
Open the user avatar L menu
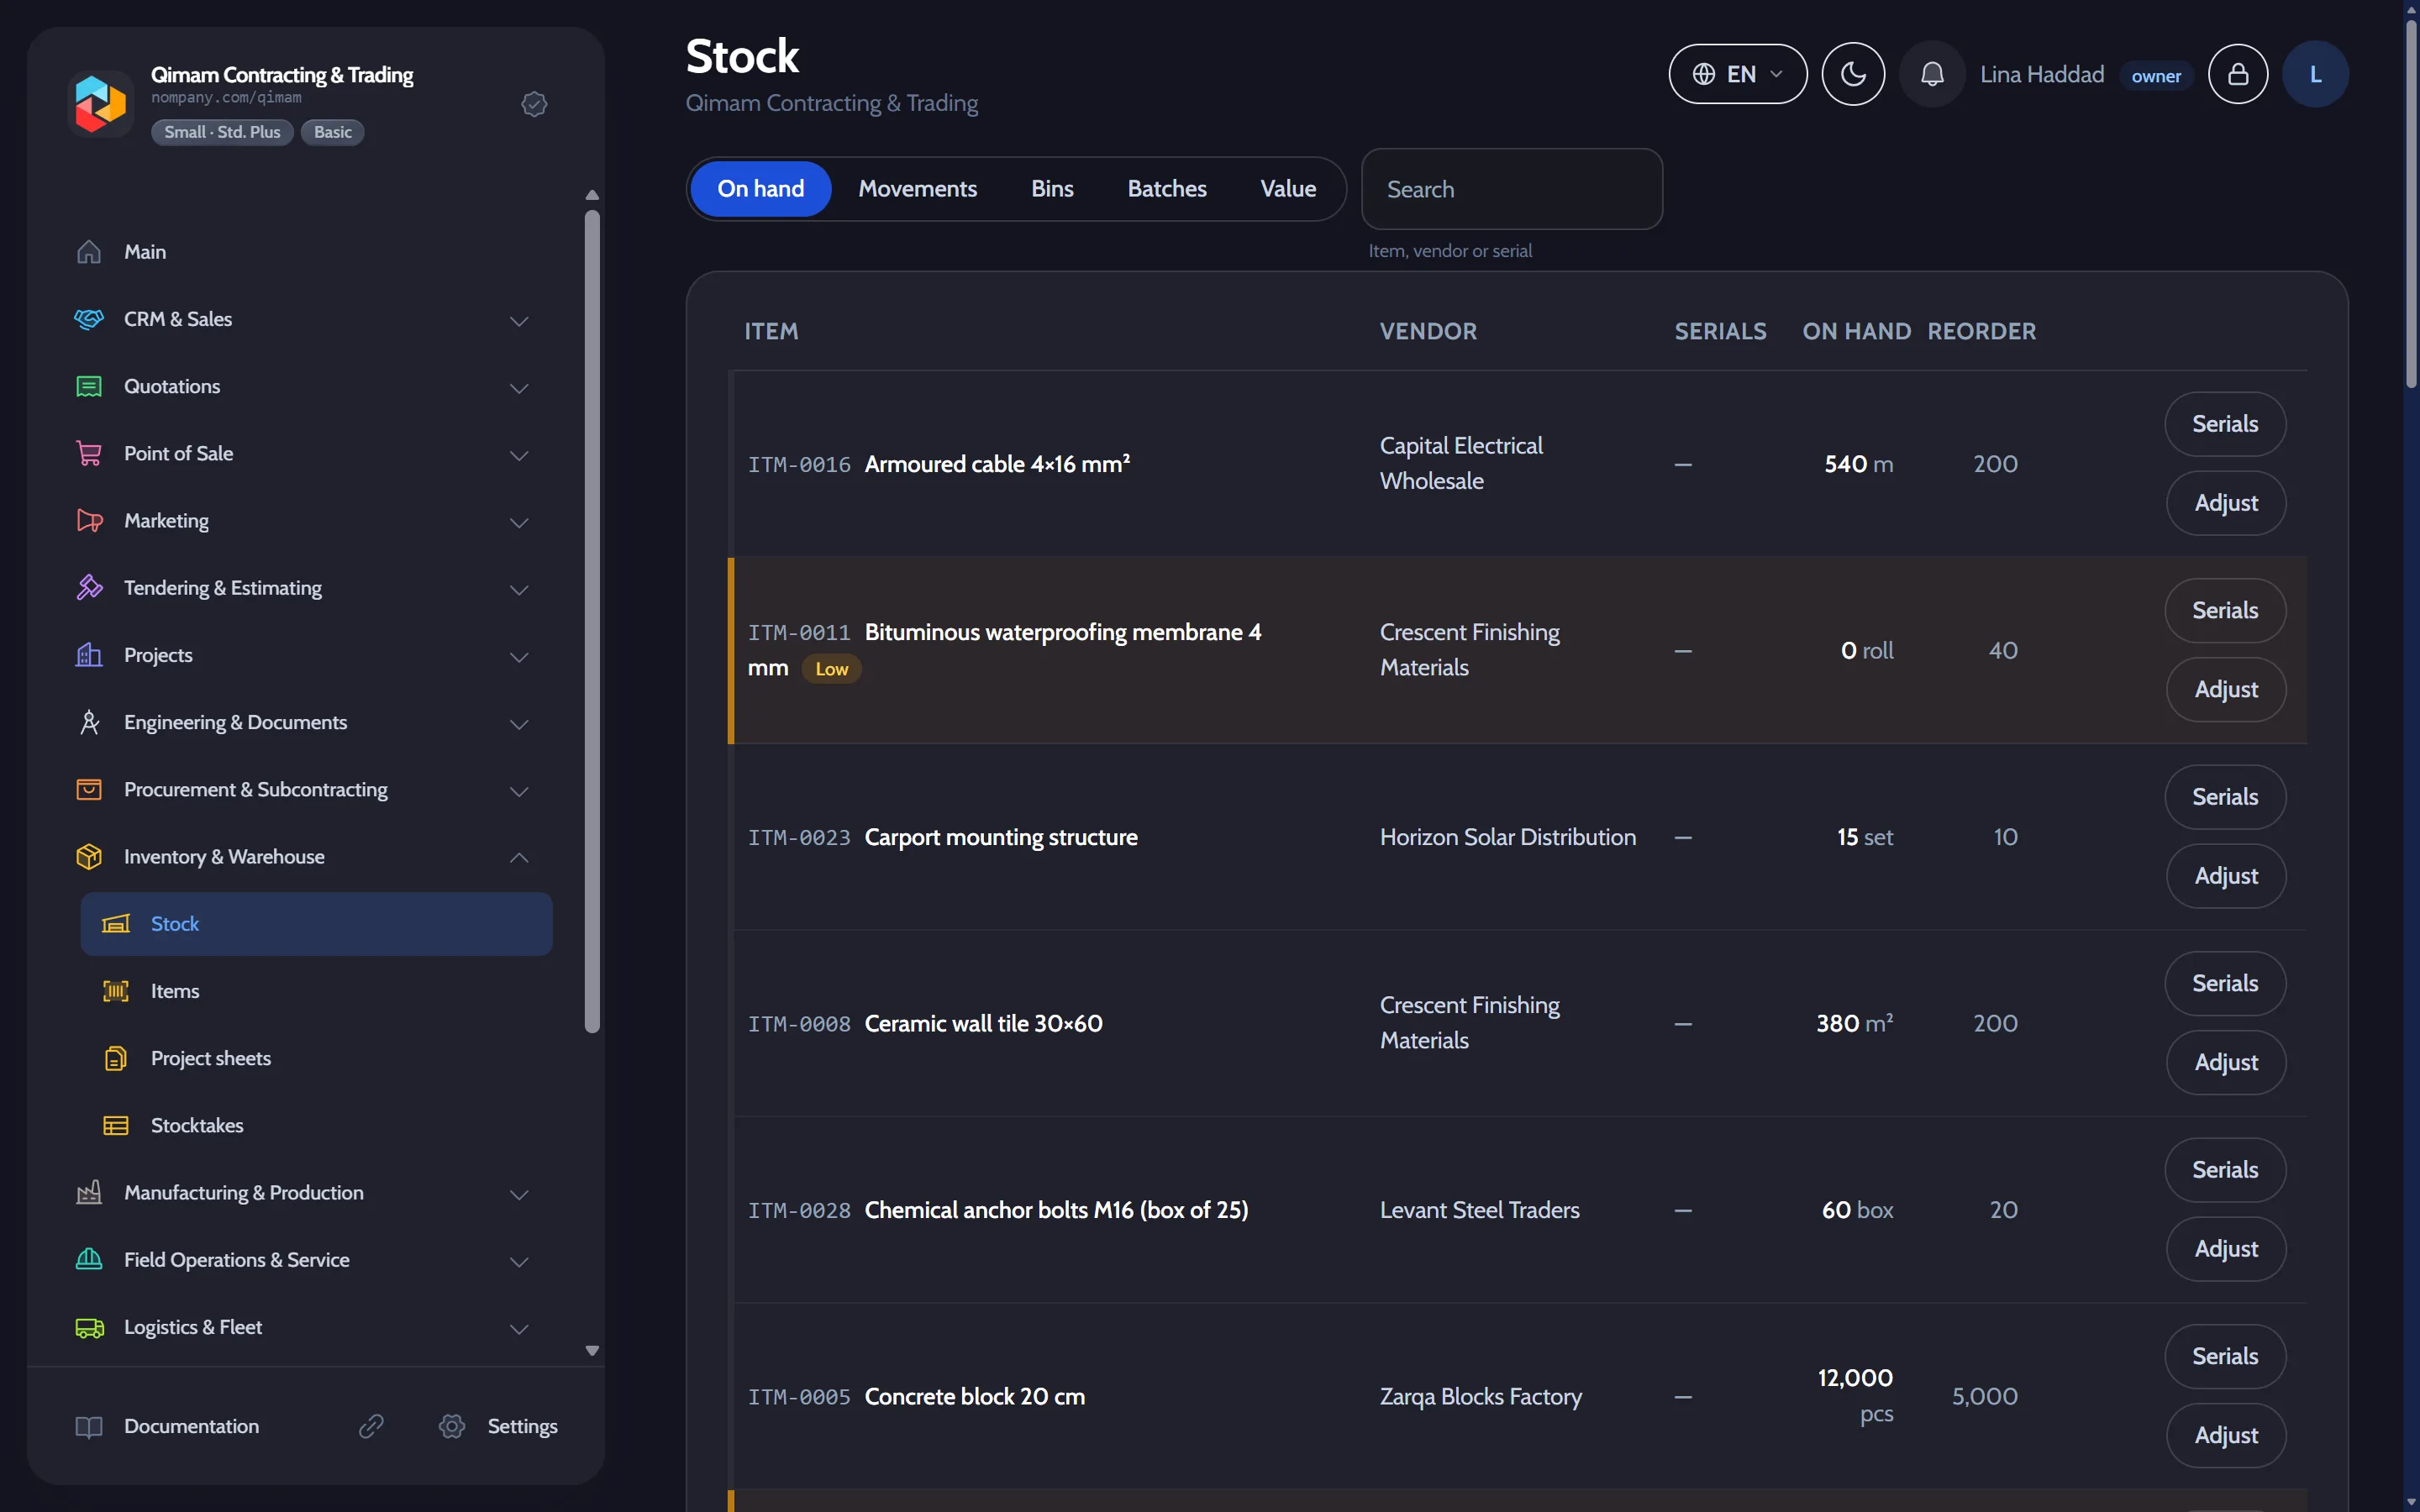2315,74
